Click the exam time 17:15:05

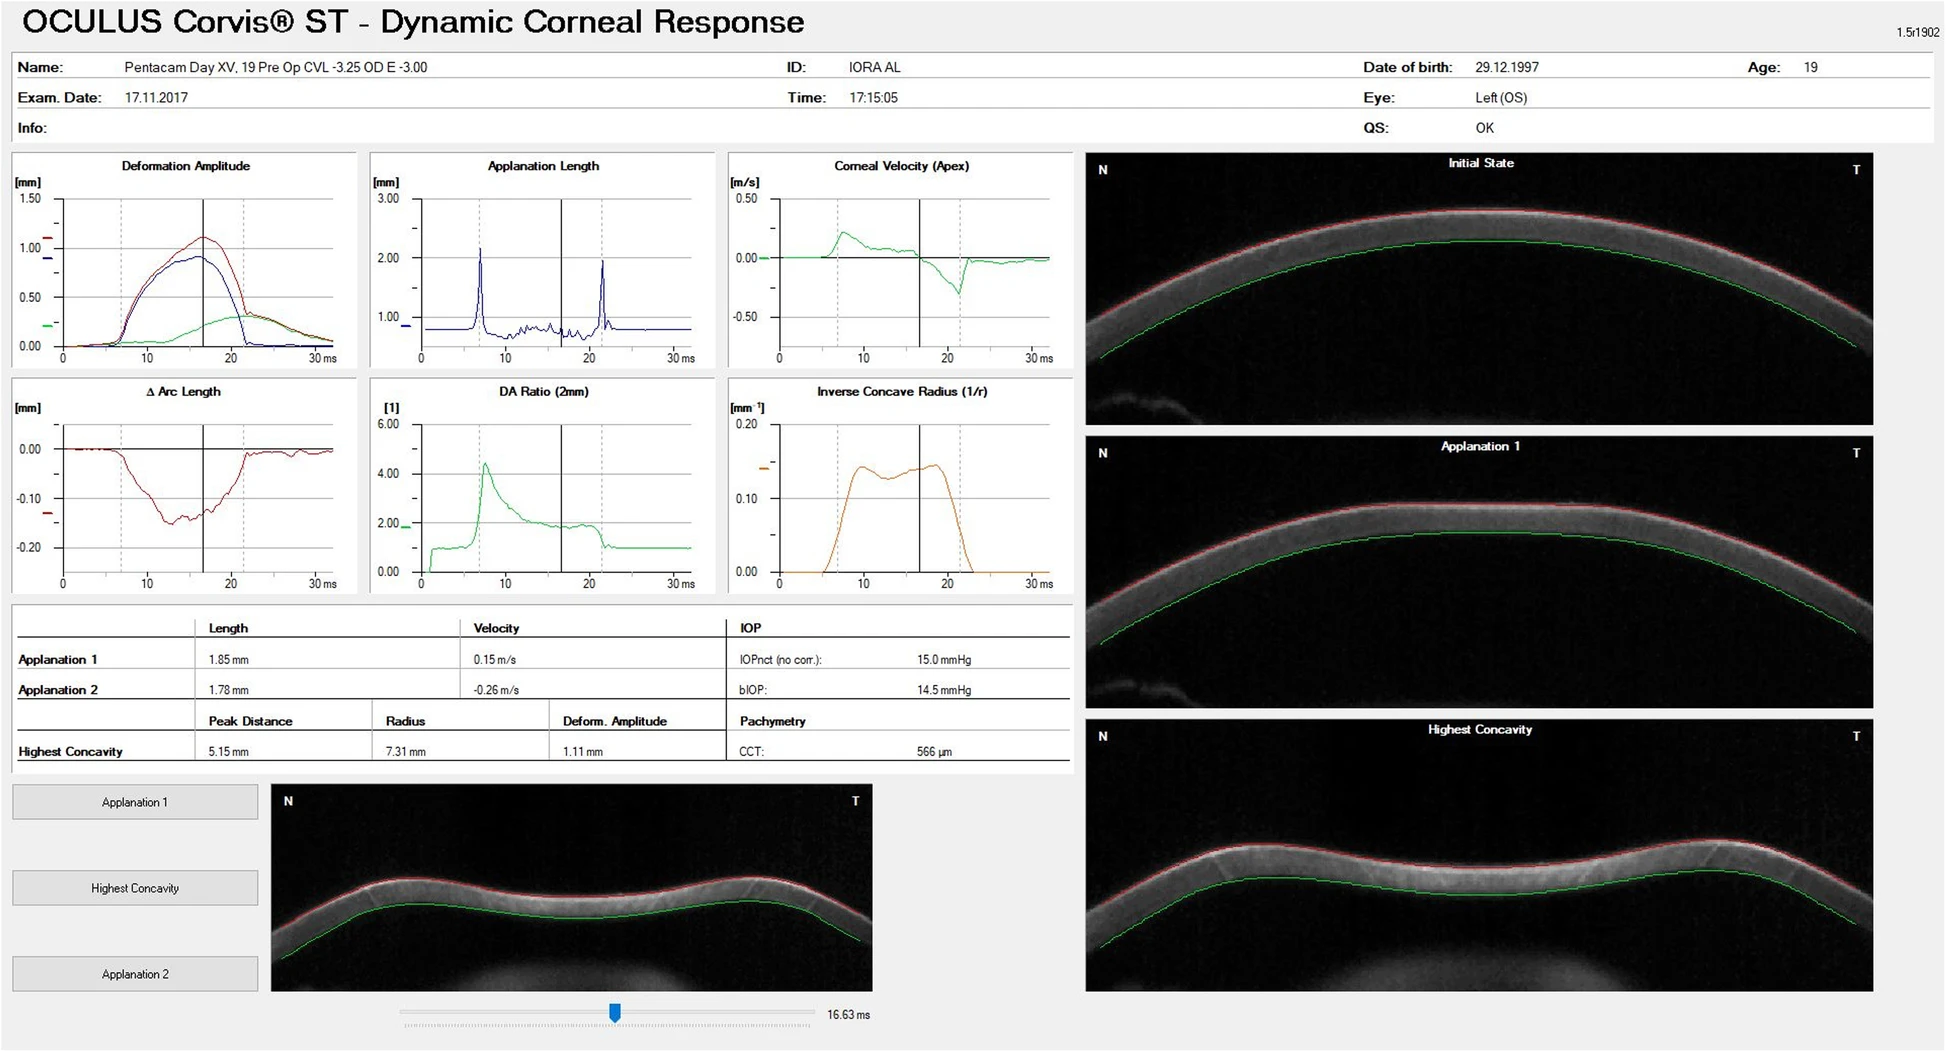873,98
